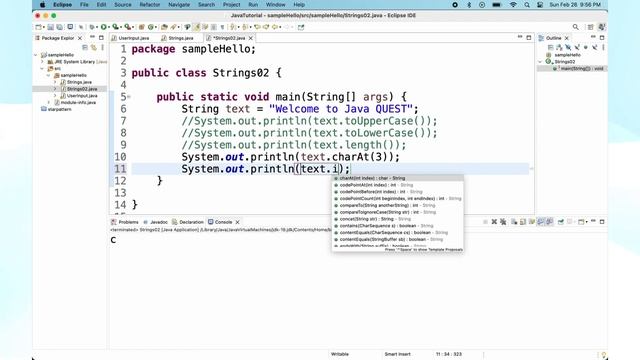Toggle Block Selection mode in toolbar

pos(213,27)
